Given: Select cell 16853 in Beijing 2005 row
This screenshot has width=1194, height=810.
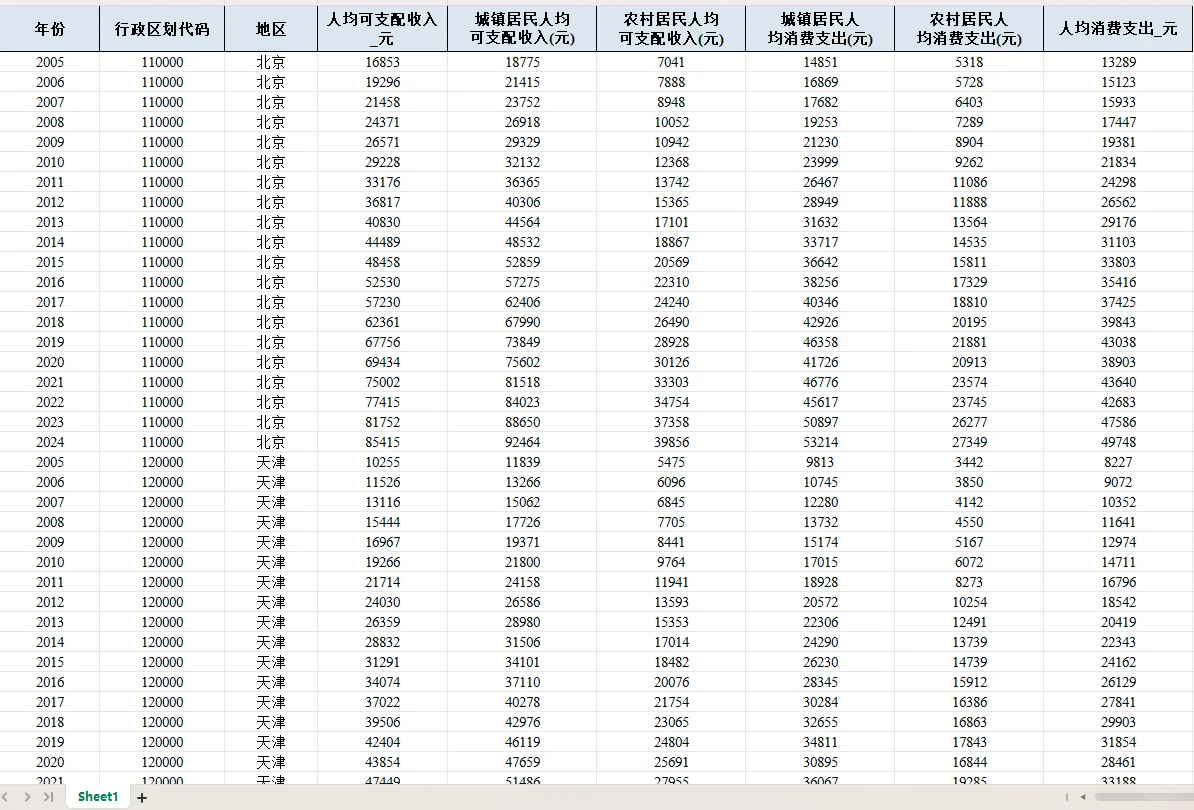Looking at the screenshot, I should (382, 62).
